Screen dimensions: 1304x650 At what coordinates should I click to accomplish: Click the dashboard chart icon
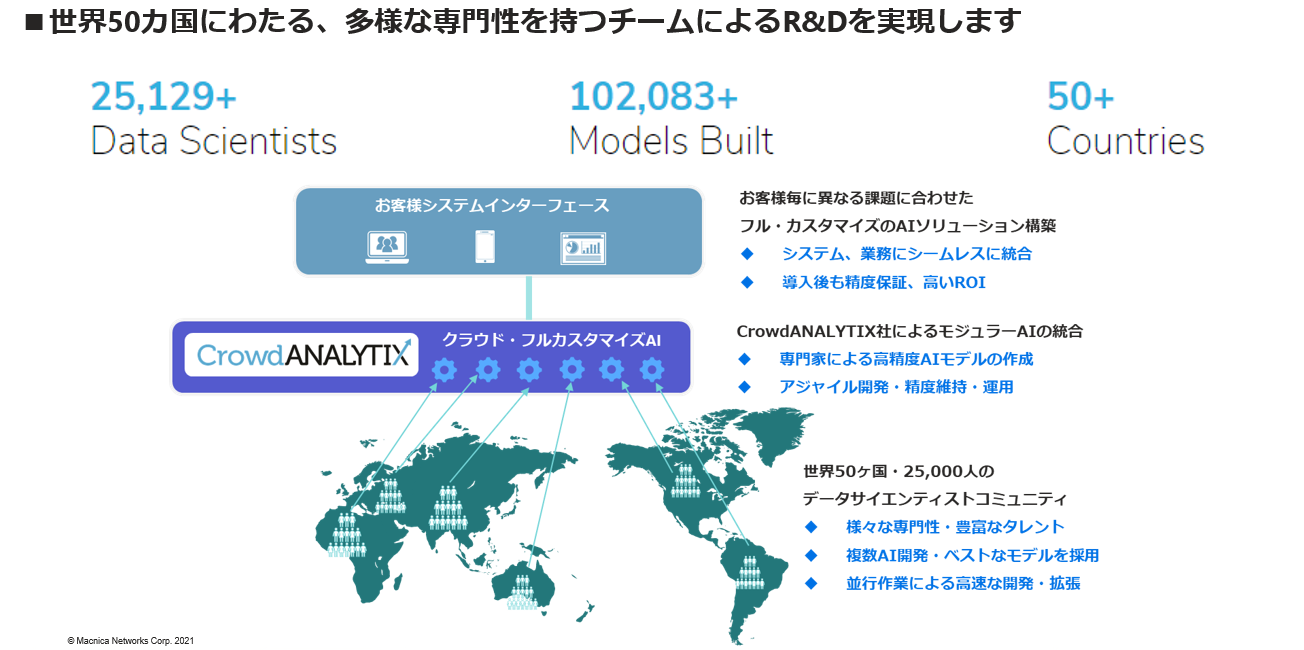pyautogui.click(x=582, y=247)
